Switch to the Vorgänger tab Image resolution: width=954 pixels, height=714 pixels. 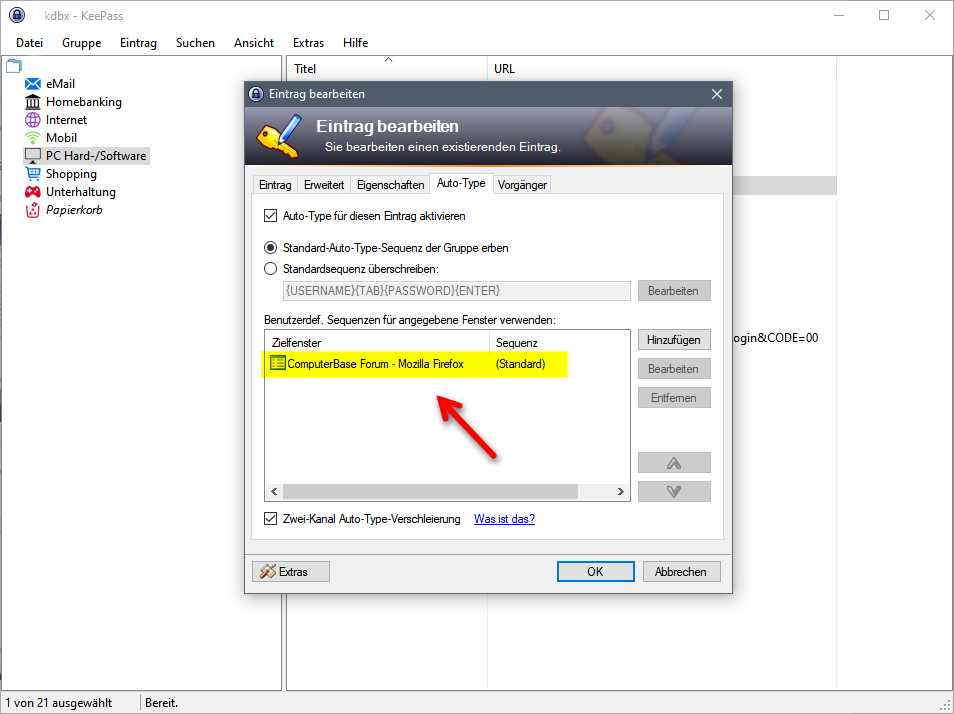522,185
